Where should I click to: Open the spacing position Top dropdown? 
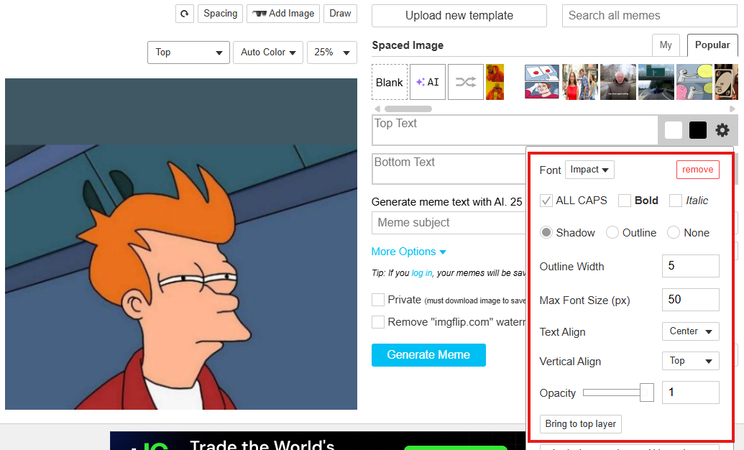[188, 52]
